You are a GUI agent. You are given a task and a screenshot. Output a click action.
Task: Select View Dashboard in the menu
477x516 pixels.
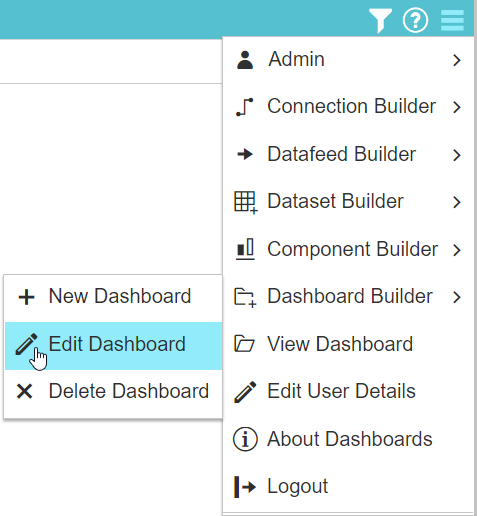pos(348,344)
